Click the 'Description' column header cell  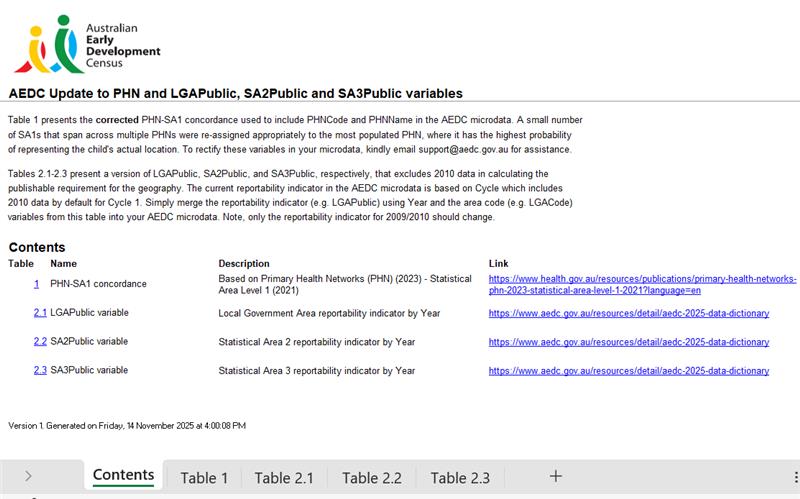click(244, 263)
